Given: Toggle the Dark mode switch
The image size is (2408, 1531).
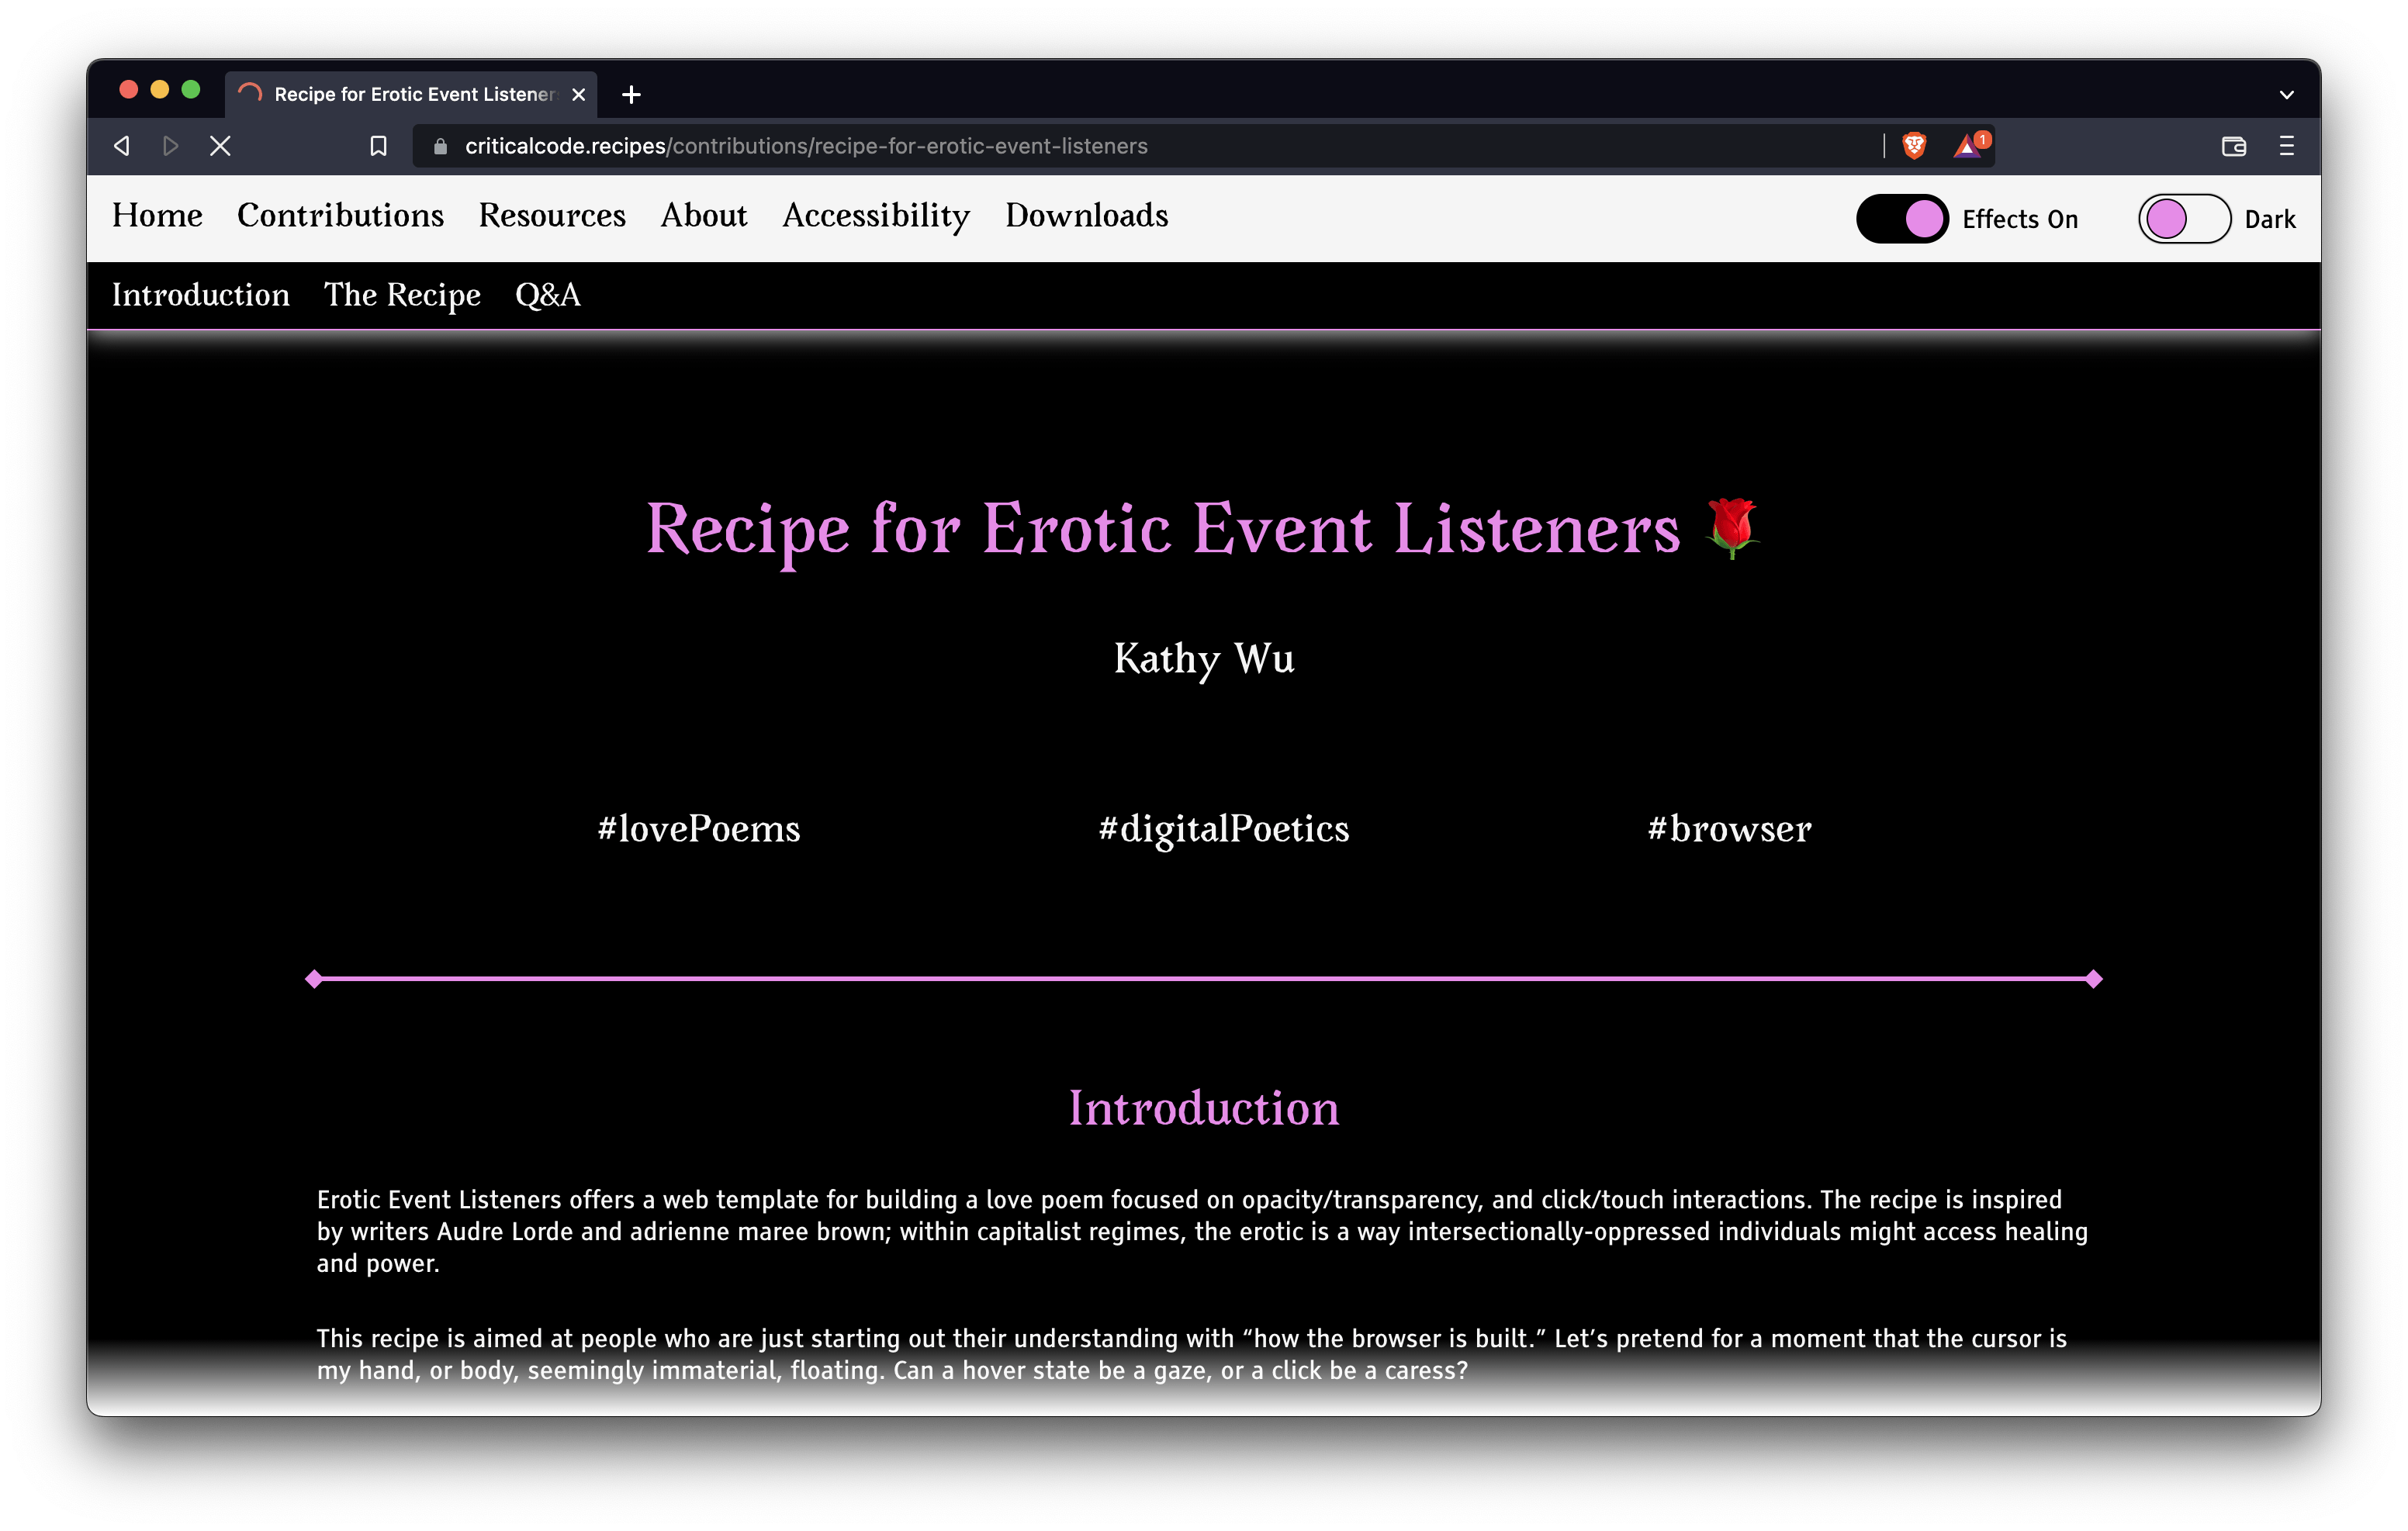Looking at the screenshot, I should (x=2184, y=219).
